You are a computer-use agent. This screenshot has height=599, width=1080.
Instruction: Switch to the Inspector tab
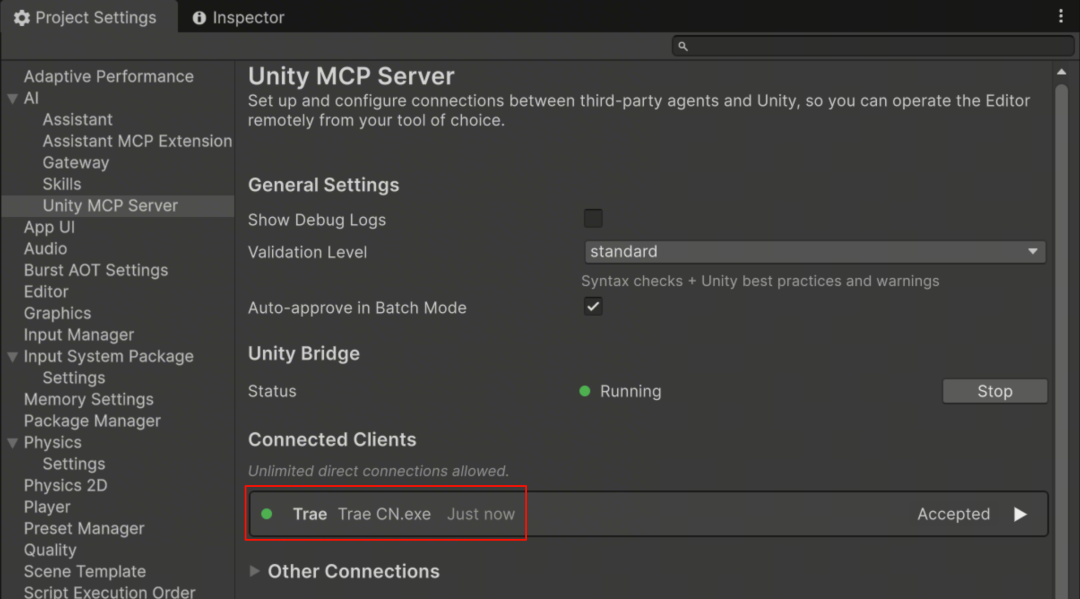click(238, 17)
